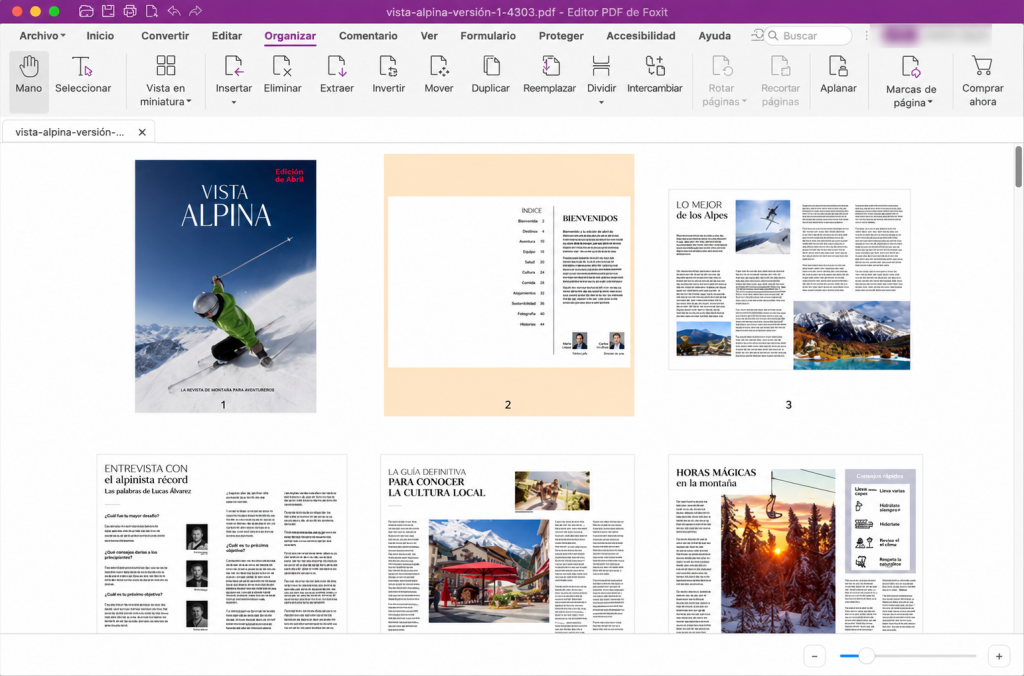Image resolution: width=1024 pixels, height=676 pixels.
Task: Switch to the Inicio tab
Action: 100,36
